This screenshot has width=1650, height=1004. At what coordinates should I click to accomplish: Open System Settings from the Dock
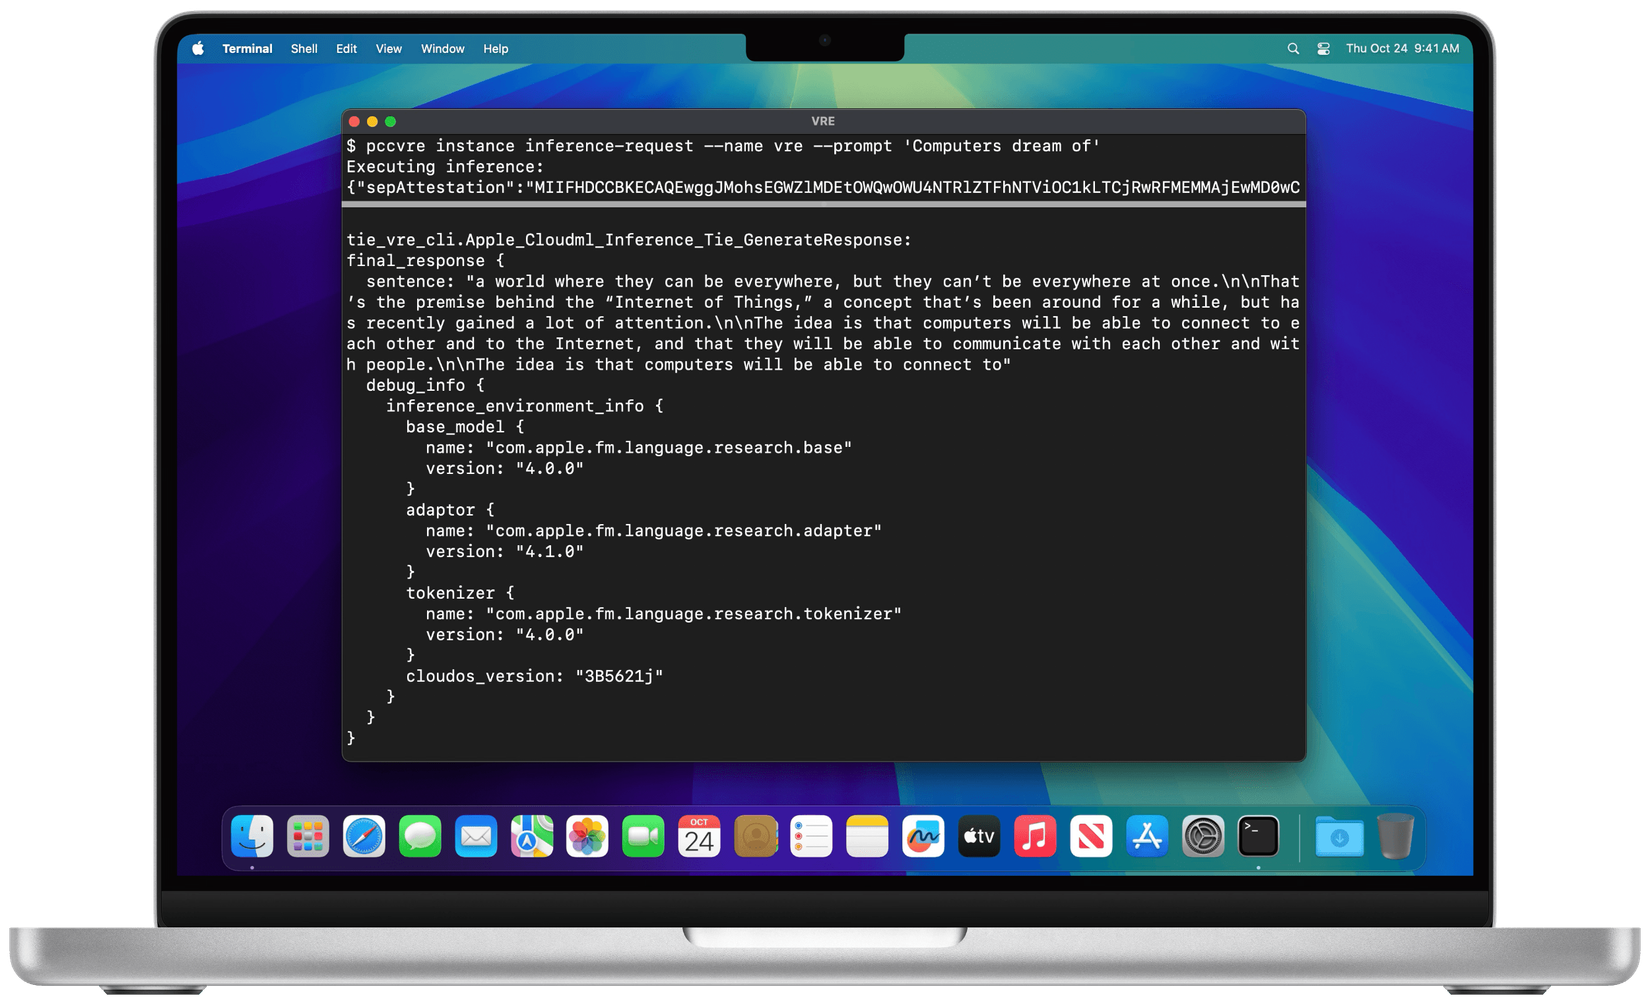[1203, 837]
